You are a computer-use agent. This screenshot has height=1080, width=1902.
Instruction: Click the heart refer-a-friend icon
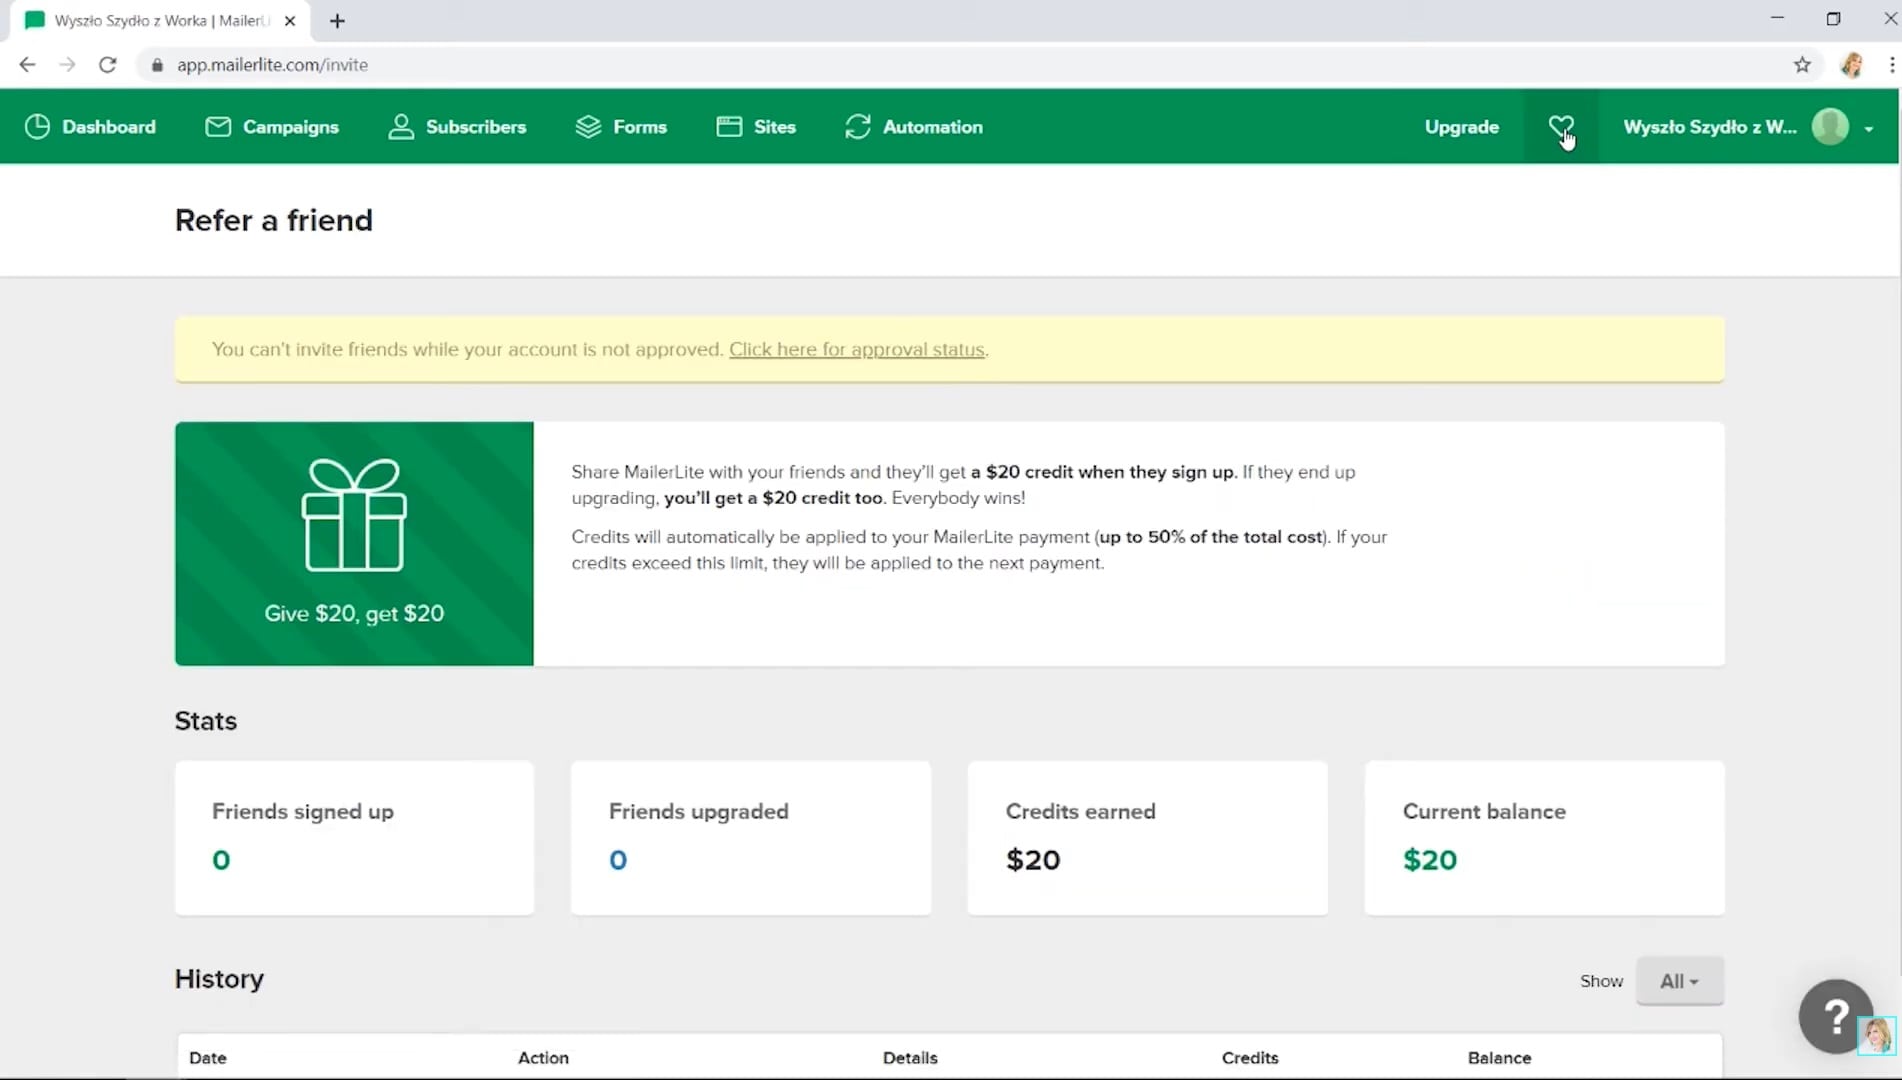point(1561,127)
